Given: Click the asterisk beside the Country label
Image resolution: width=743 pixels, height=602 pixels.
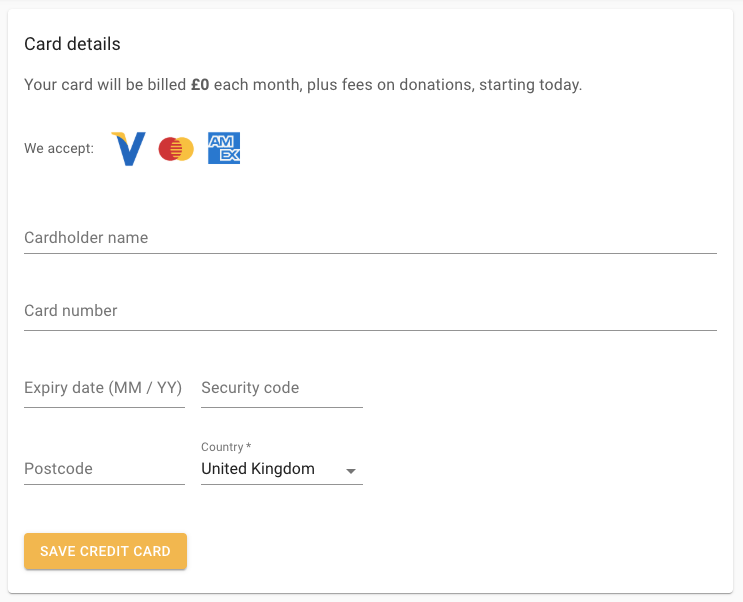Looking at the screenshot, I should (249, 447).
